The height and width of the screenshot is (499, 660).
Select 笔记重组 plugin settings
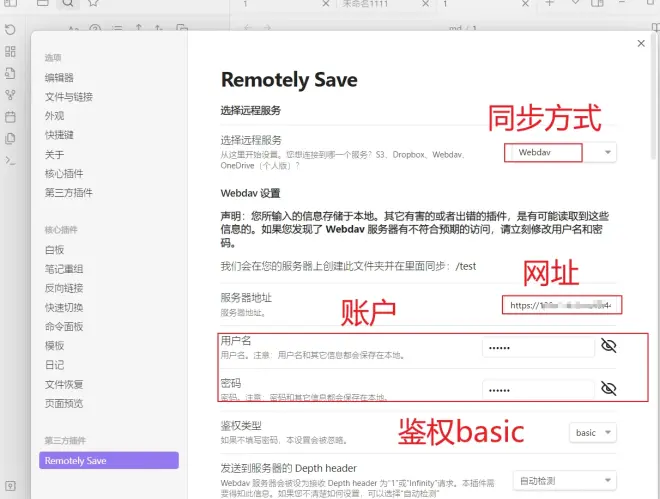[x=64, y=269]
